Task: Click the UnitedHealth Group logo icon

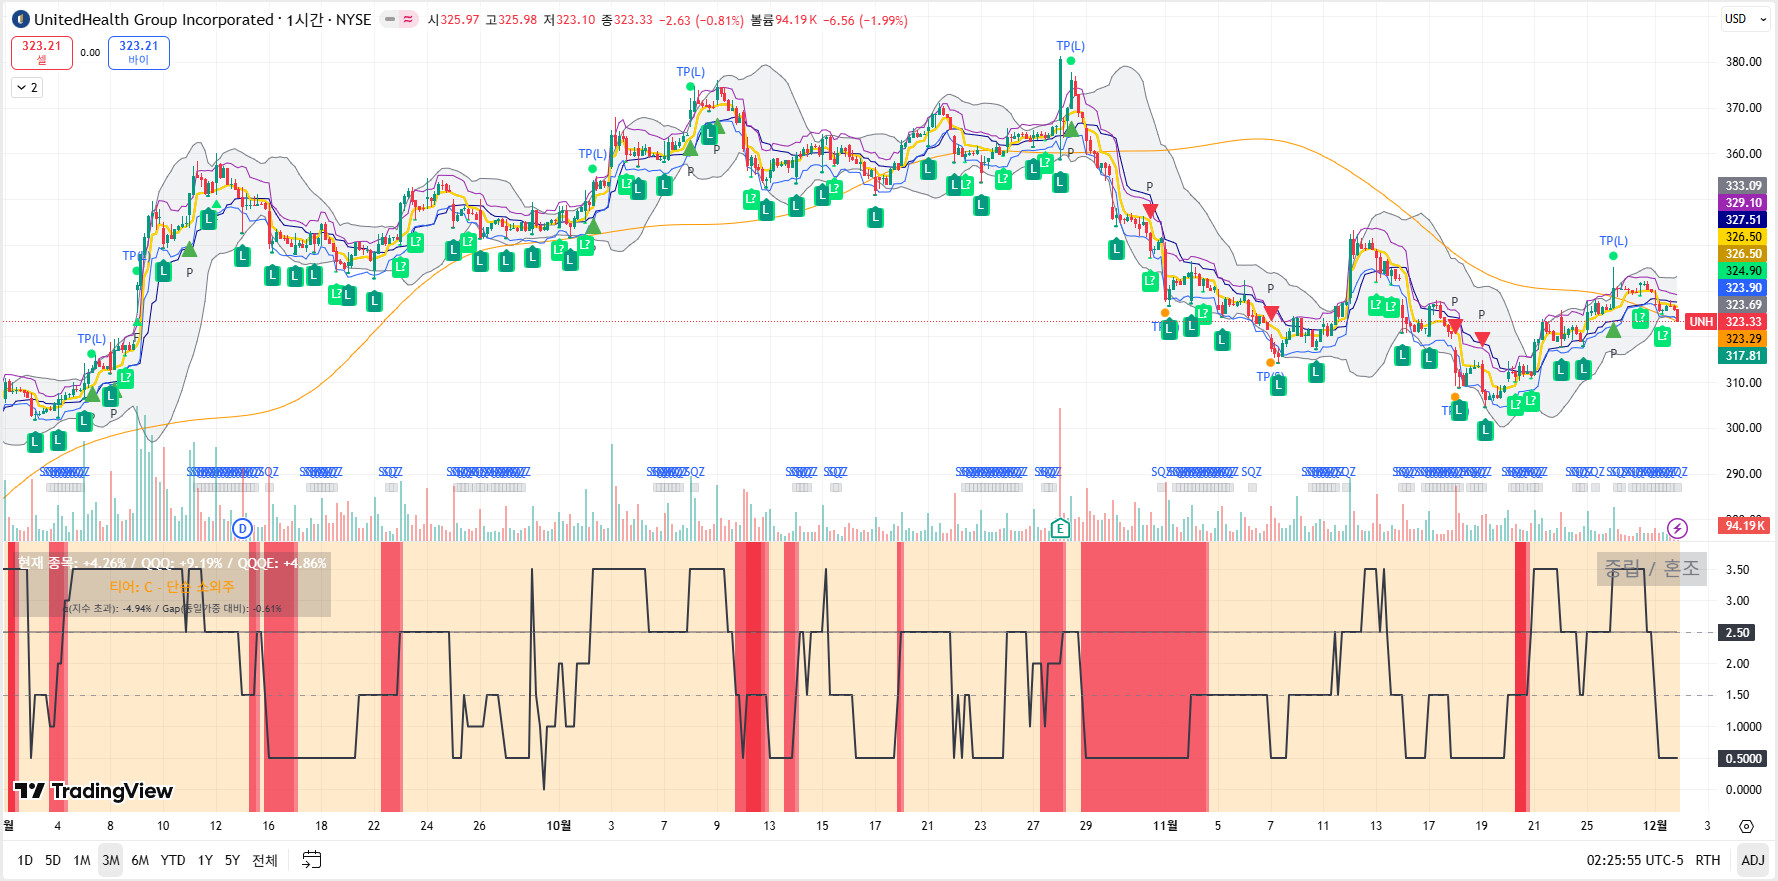Action: pos(20,19)
